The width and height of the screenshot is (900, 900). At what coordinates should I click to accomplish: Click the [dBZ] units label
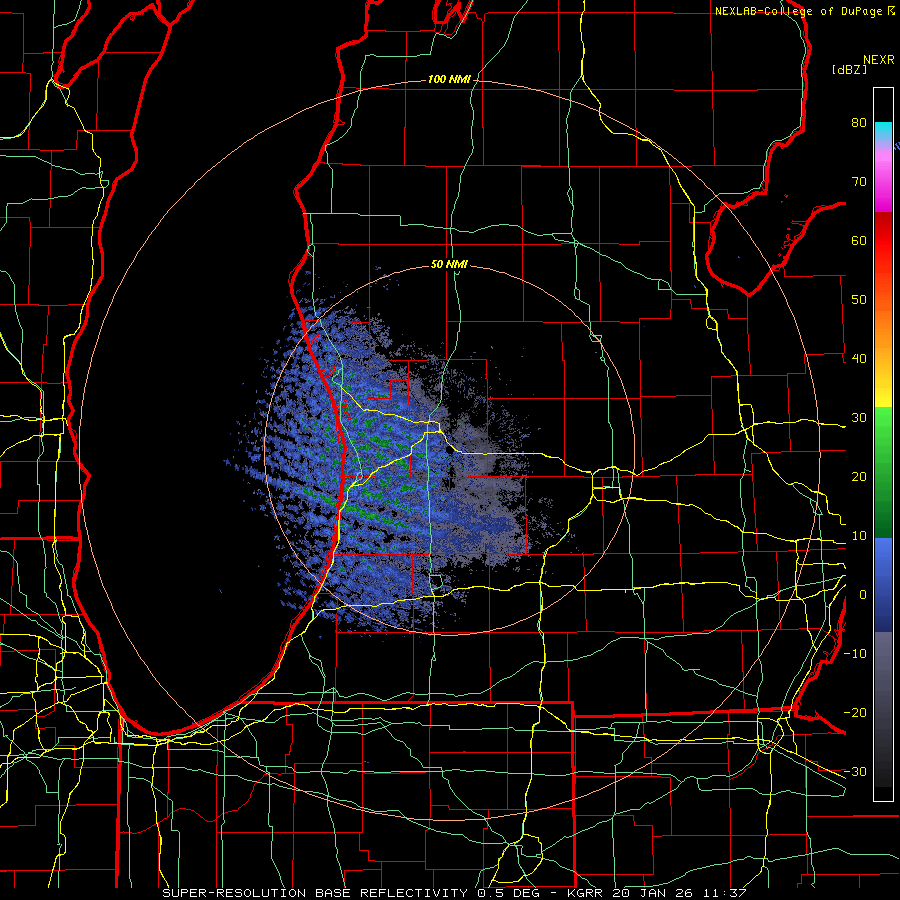[850, 69]
